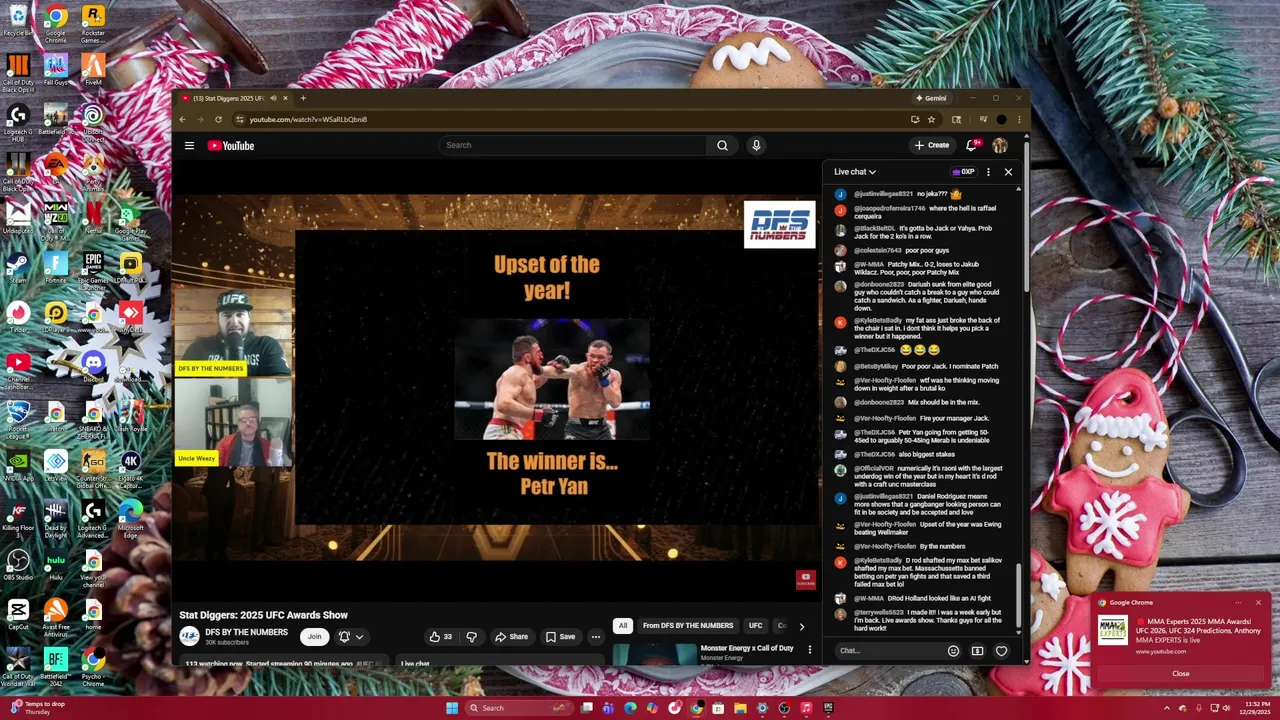This screenshot has width=1280, height=720.
Task: Open options for Monster Energy video
Action: [x=810, y=650]
